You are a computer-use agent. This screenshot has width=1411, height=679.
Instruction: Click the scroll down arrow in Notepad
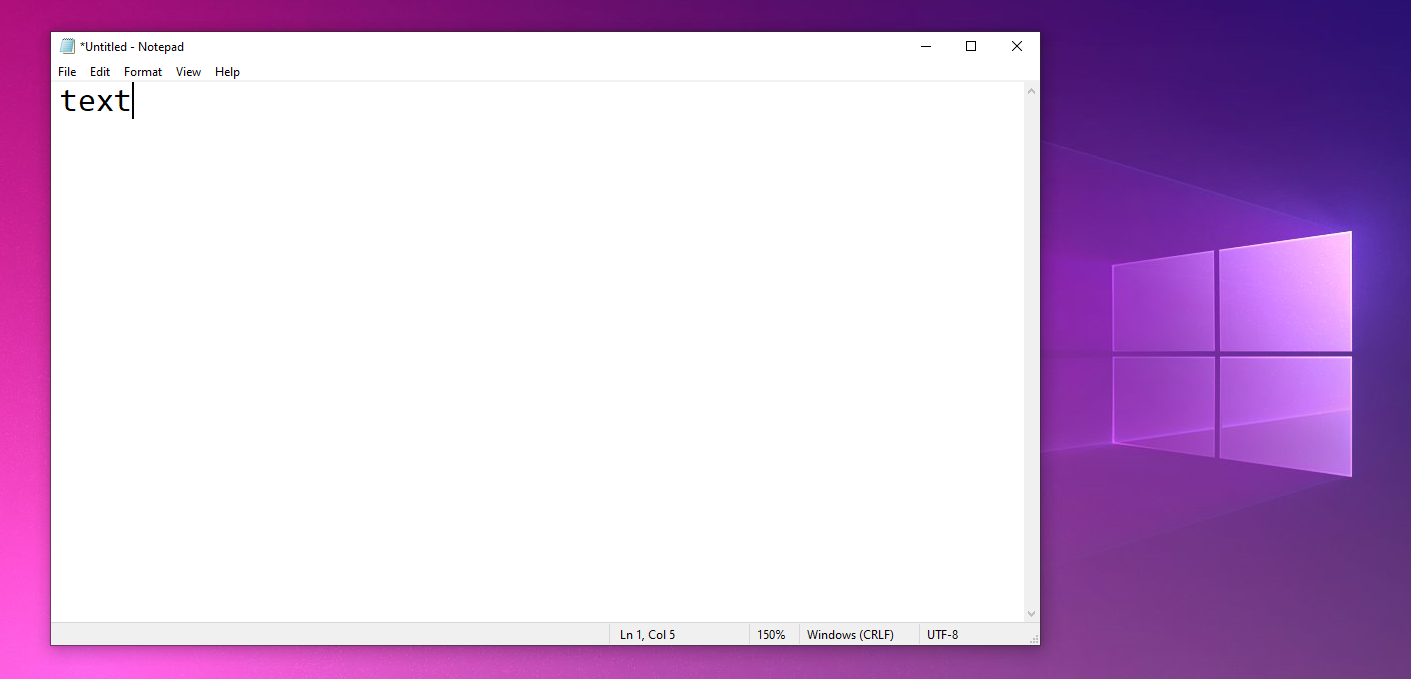[x=1032, y=614]
